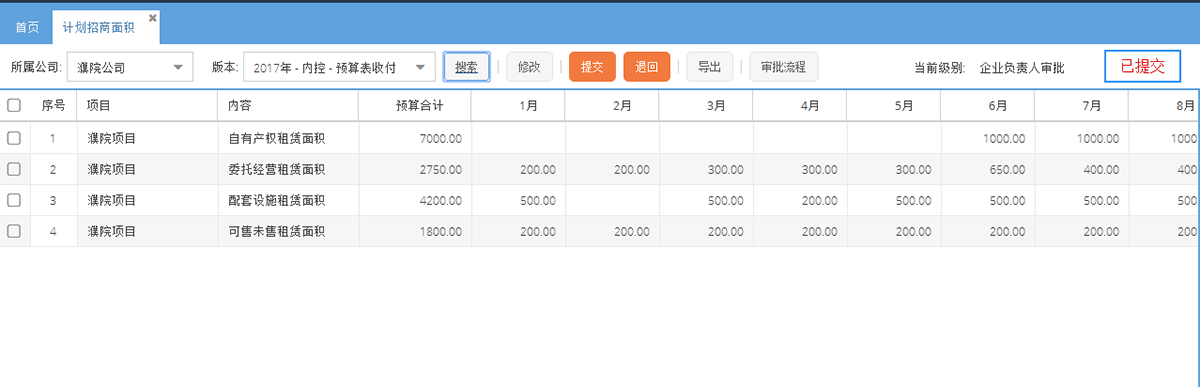This screenshot has height=387, width=1200.
Task: Click the 1800.00 budget total cell
Action: click(414, 231)
